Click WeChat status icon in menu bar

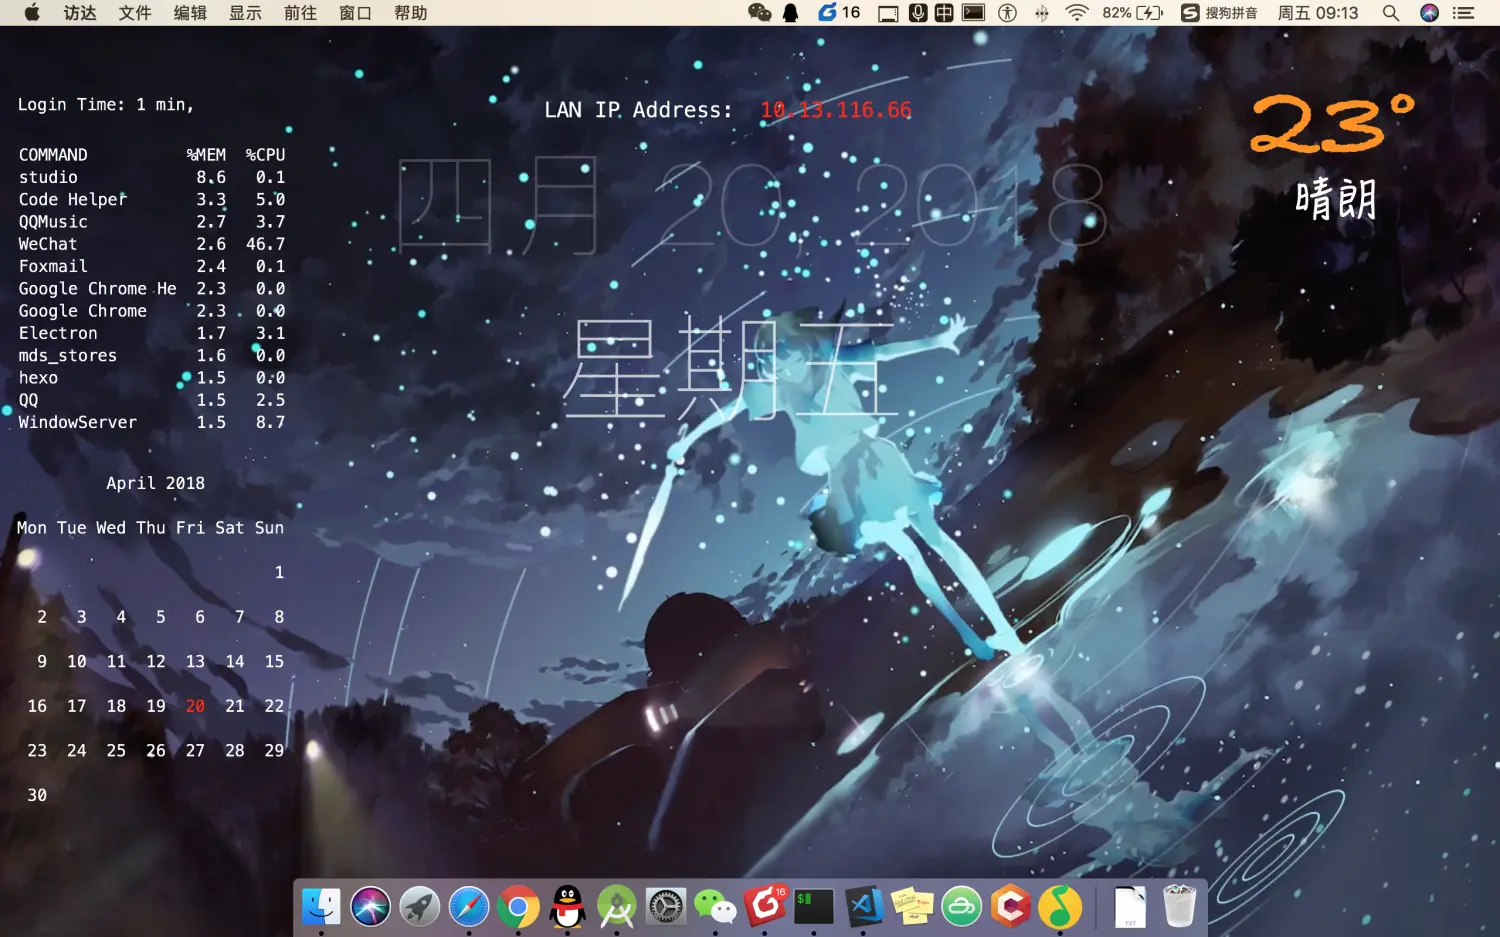click(x=760, y=13)
